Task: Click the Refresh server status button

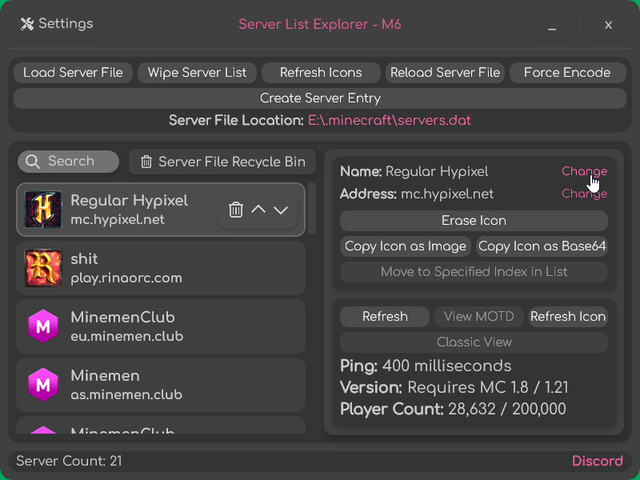Action: (x=384, y=317)
